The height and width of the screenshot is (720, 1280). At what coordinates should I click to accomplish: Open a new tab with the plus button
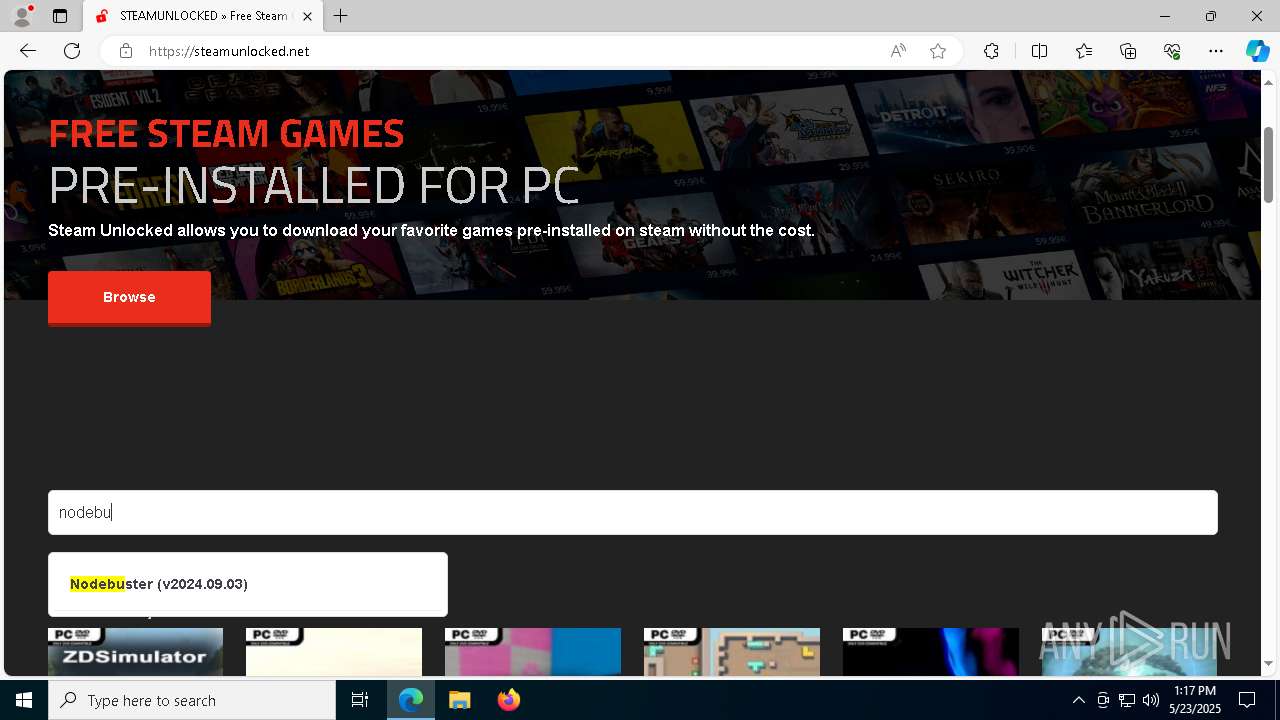[x=341, y=16]
